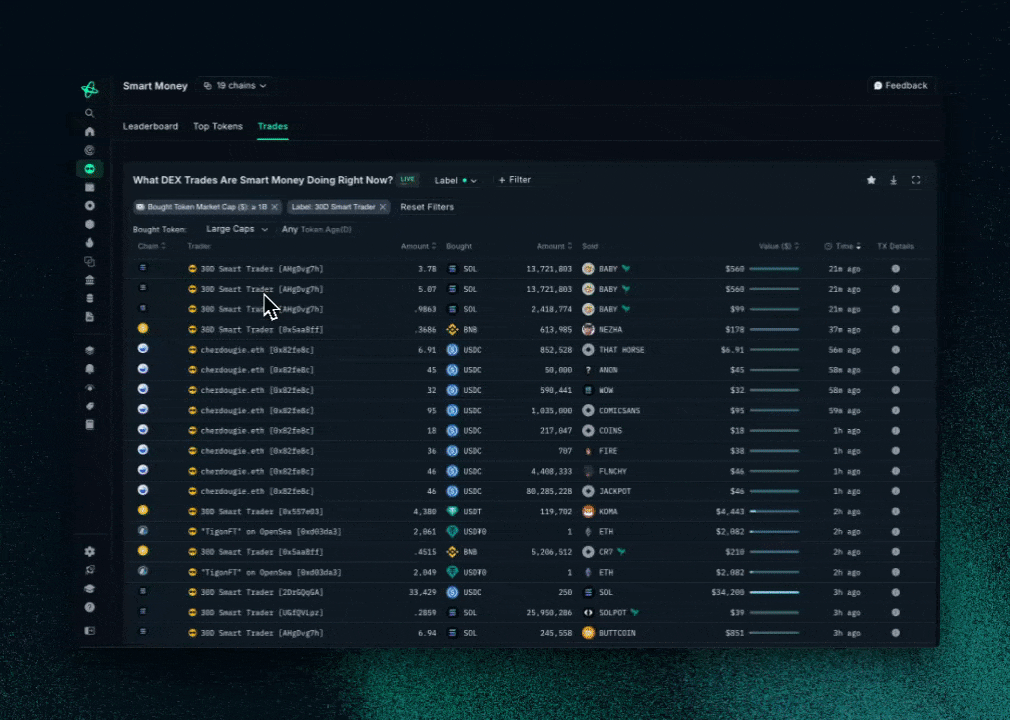
Task: Open the 19 chains dropdown
Action: pyautogui.click(x=235, y=86)
